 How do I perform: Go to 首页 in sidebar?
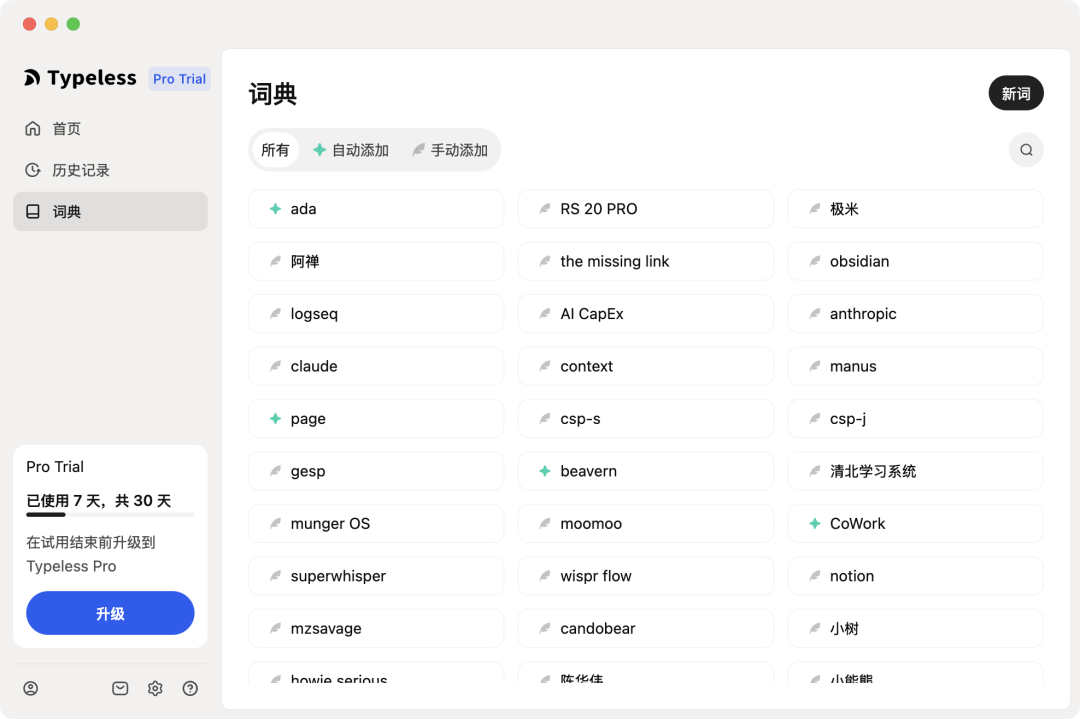pyautogui.click(x=110, y=129)
